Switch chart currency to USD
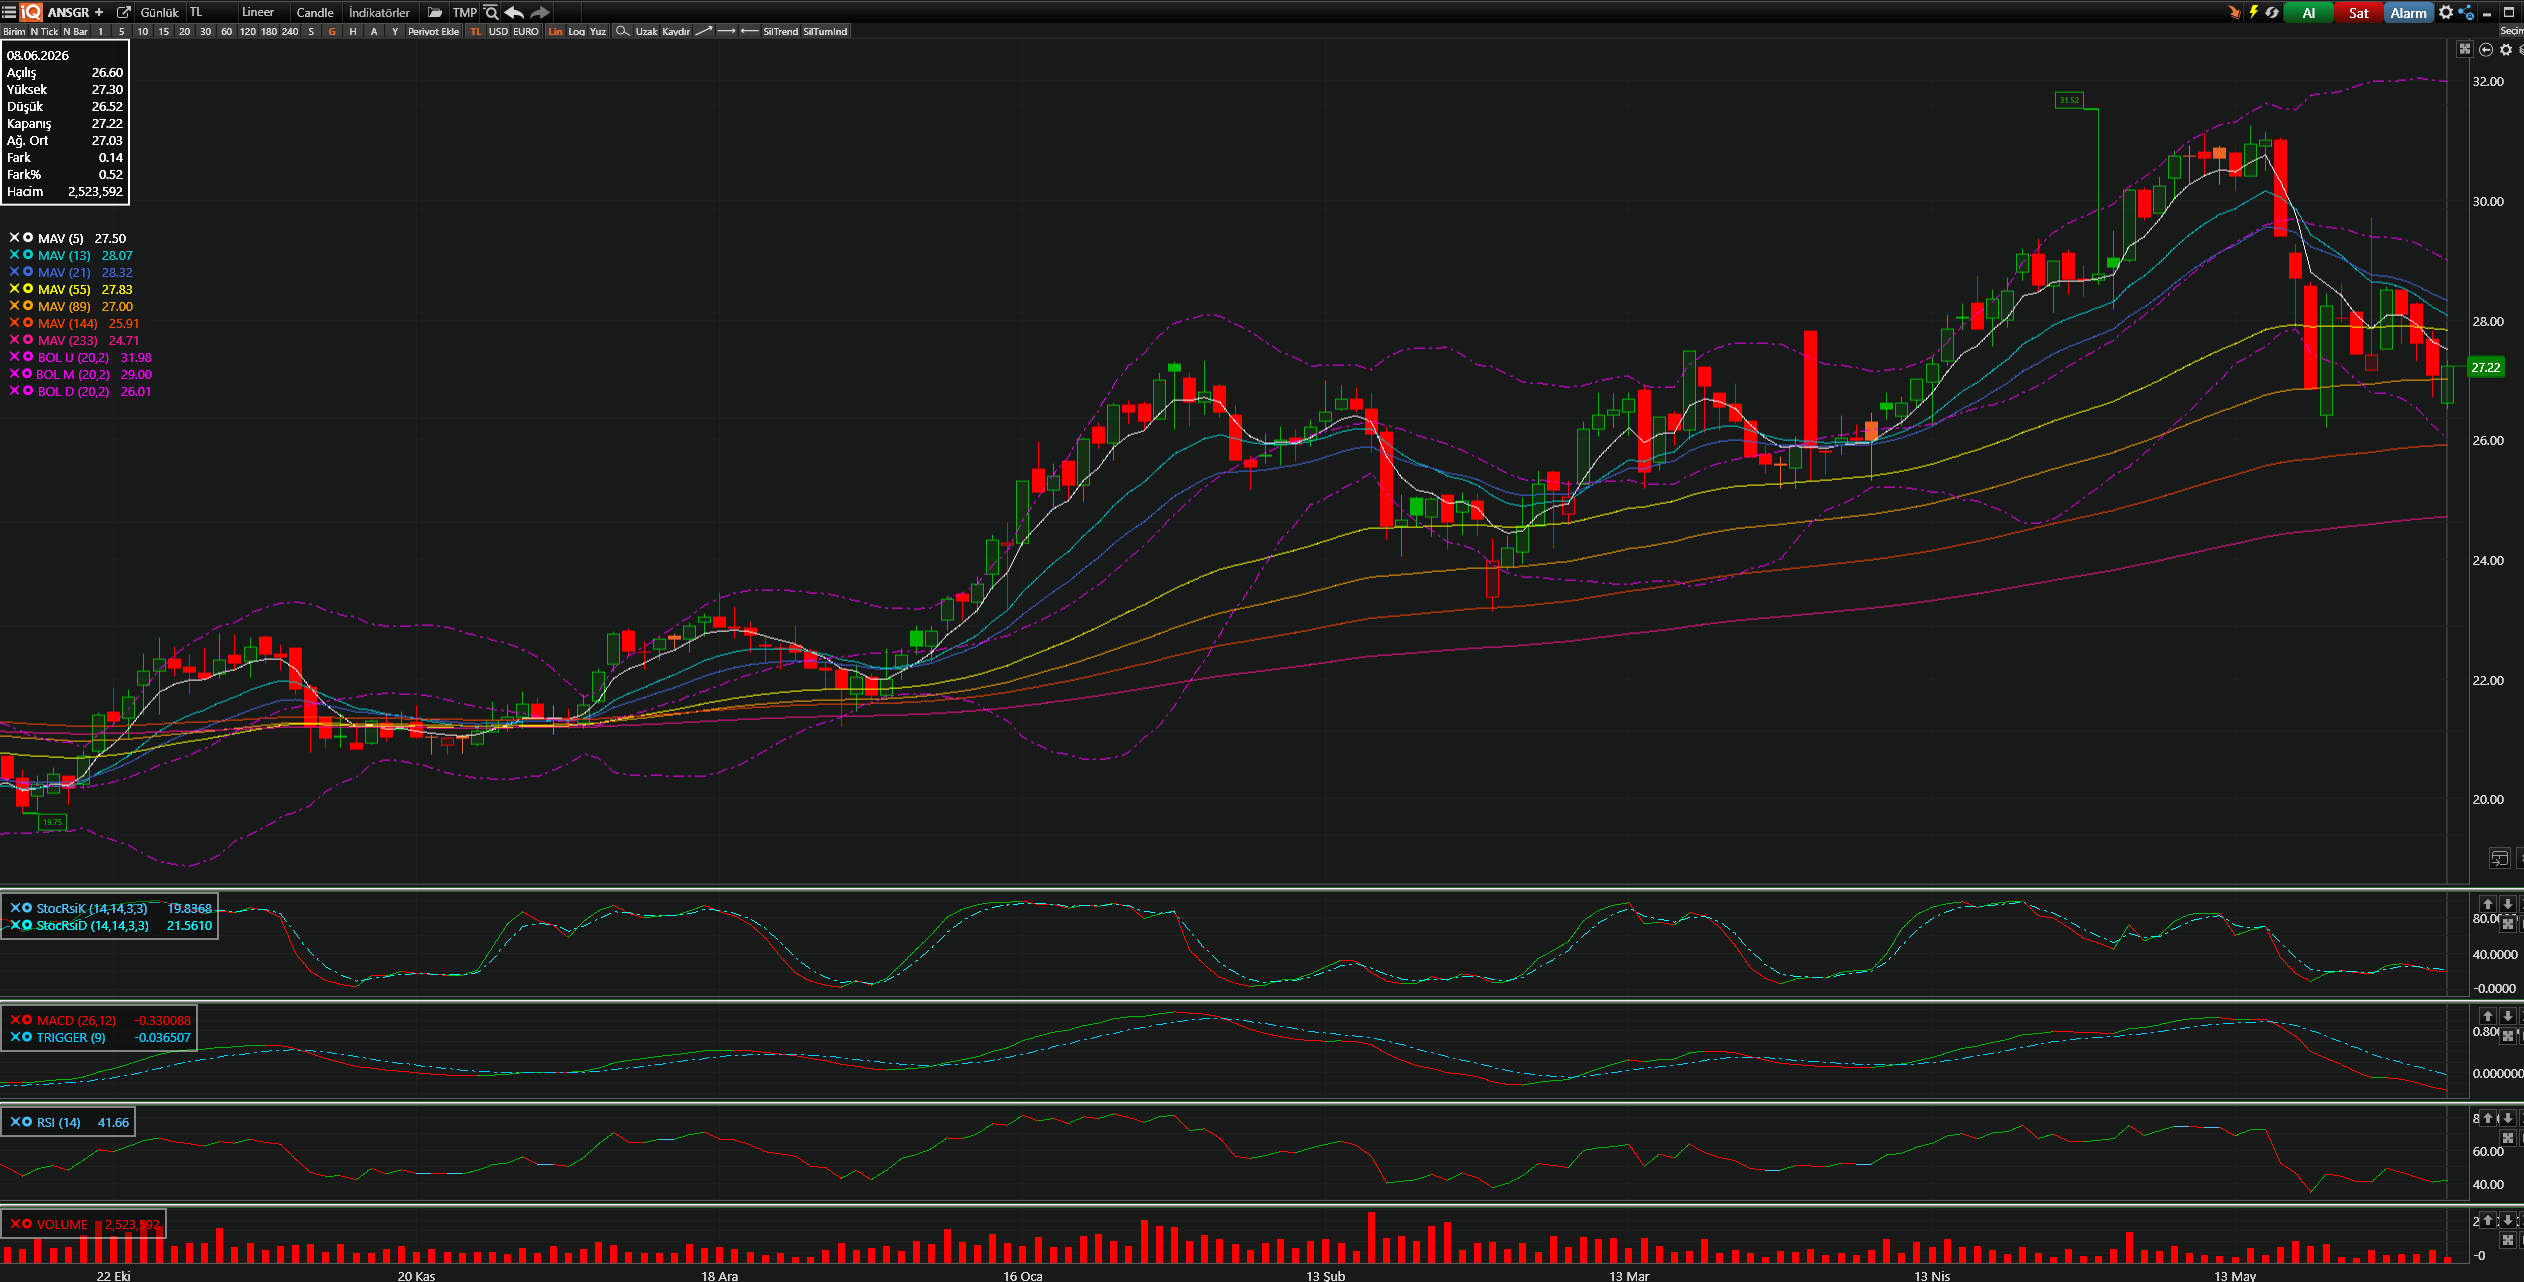Viewport: 2524px width, 1282px height. 498,31
